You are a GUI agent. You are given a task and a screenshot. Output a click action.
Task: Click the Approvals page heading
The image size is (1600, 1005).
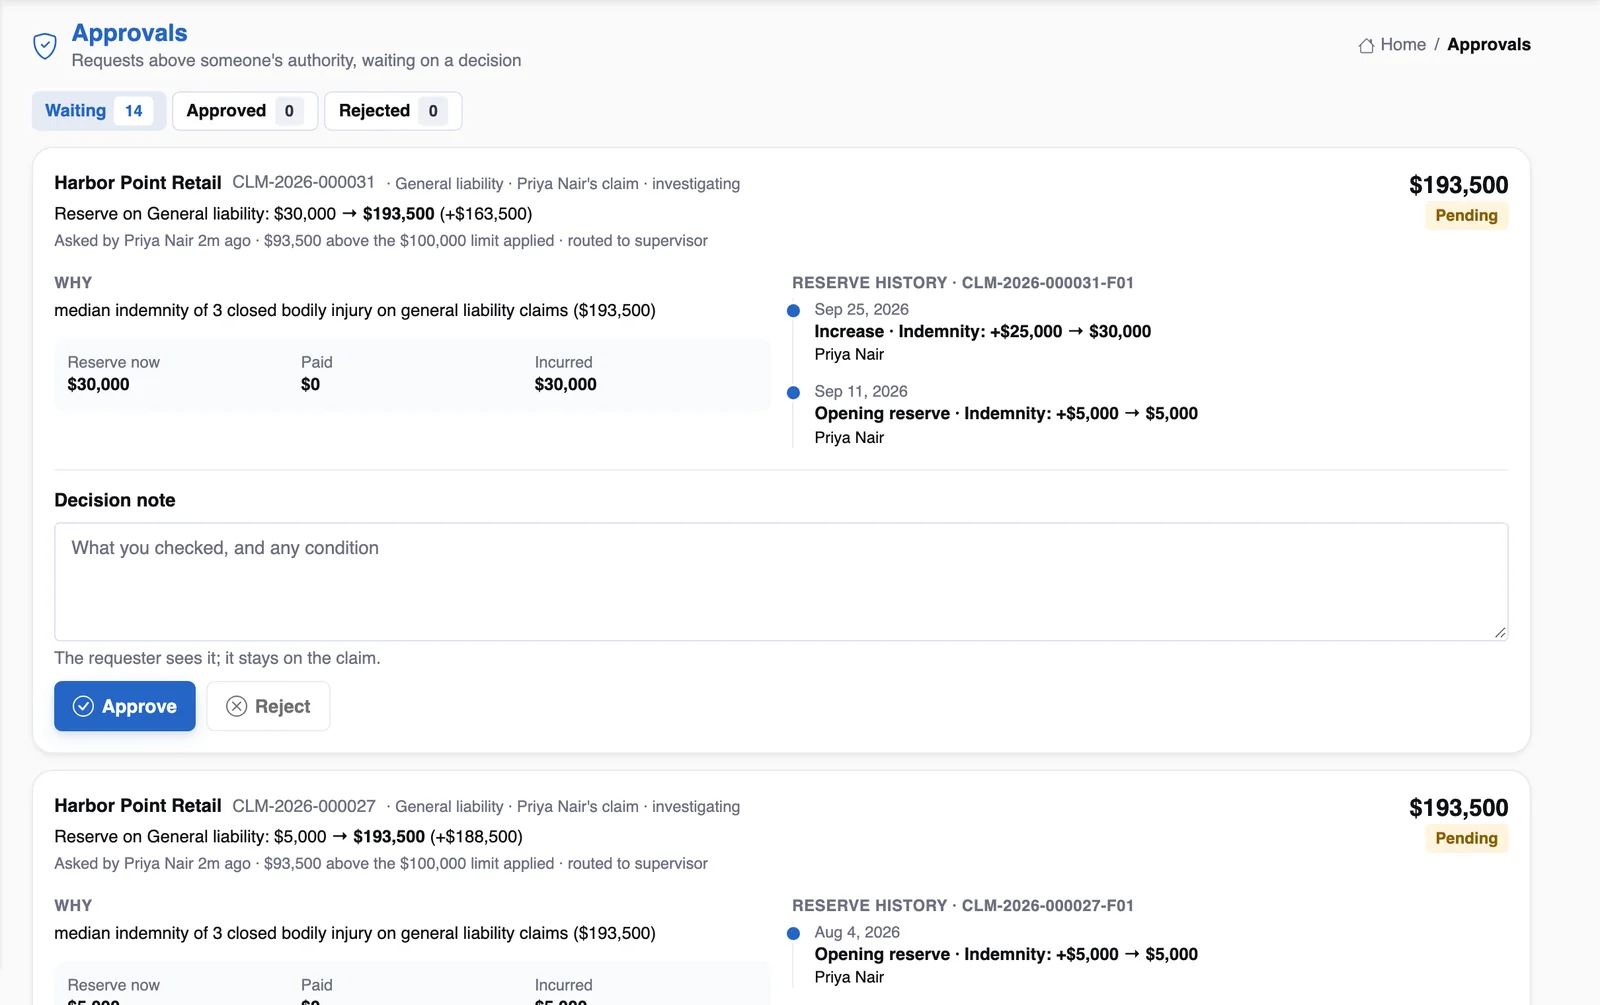click(130, 33)
